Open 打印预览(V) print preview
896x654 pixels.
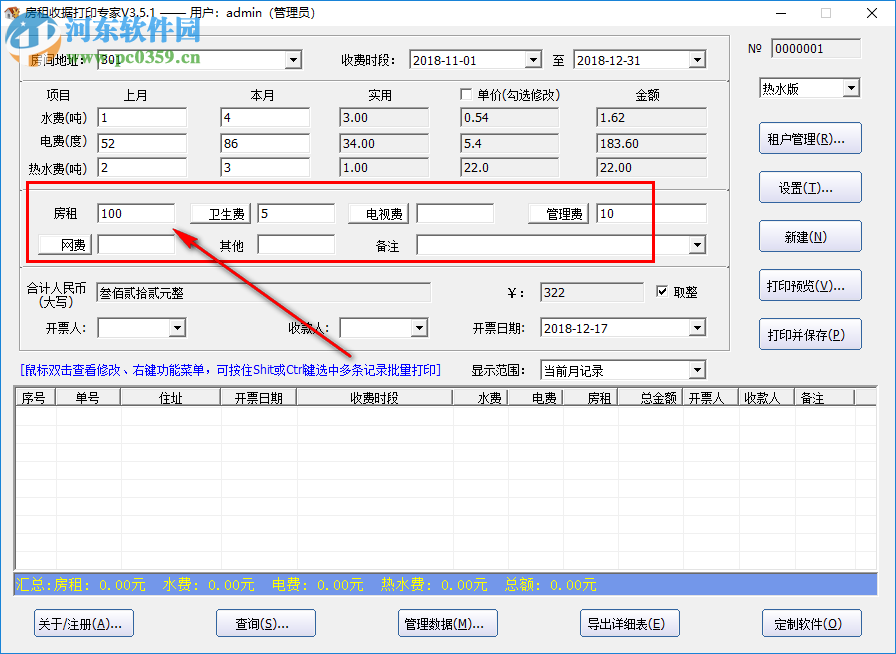tap(810, 285)
